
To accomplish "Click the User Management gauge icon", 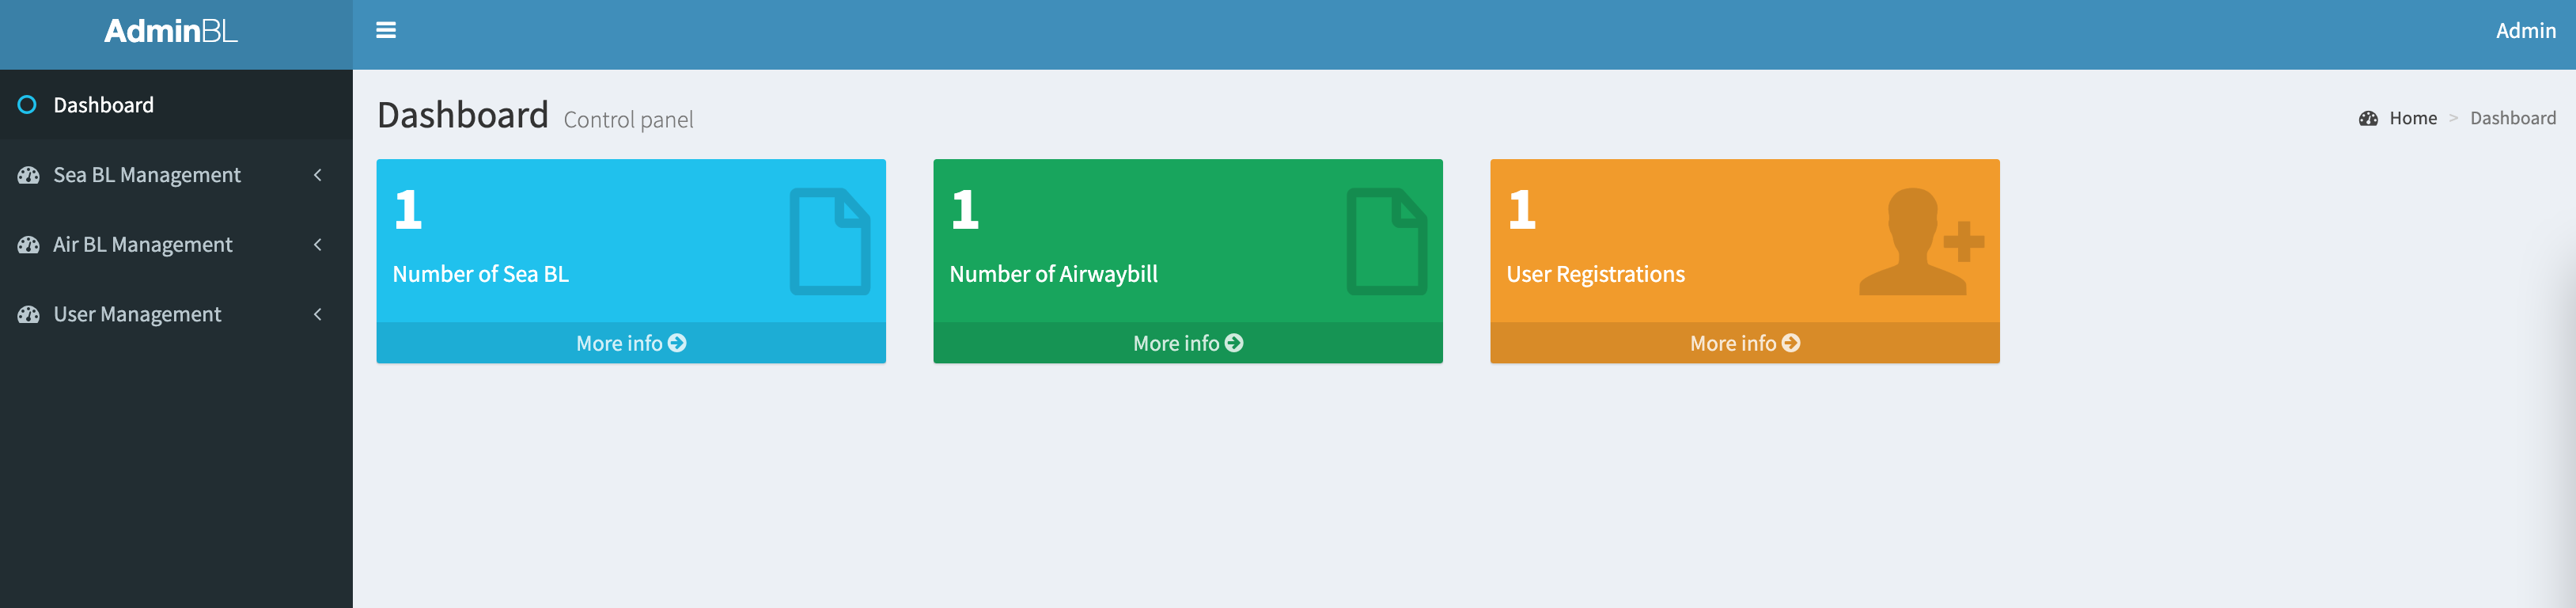I will click(x=28, y=314).
